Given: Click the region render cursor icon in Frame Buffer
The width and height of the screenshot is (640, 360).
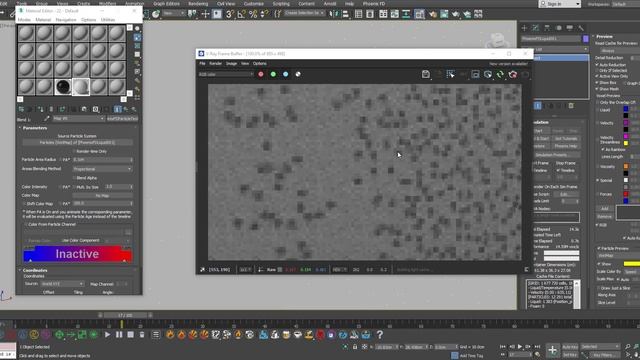Looking at the screenshot, I should [x=450, y=74].
